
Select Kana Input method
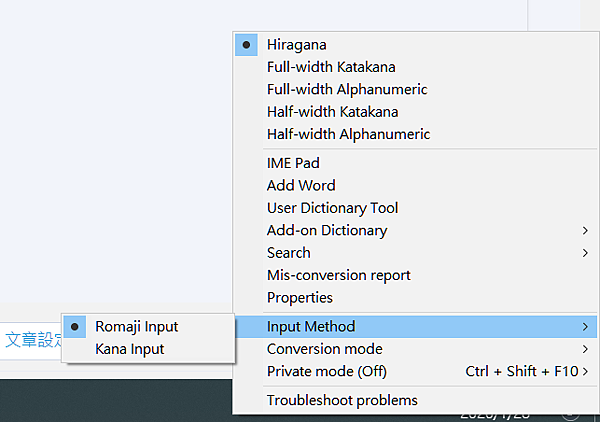130,349
